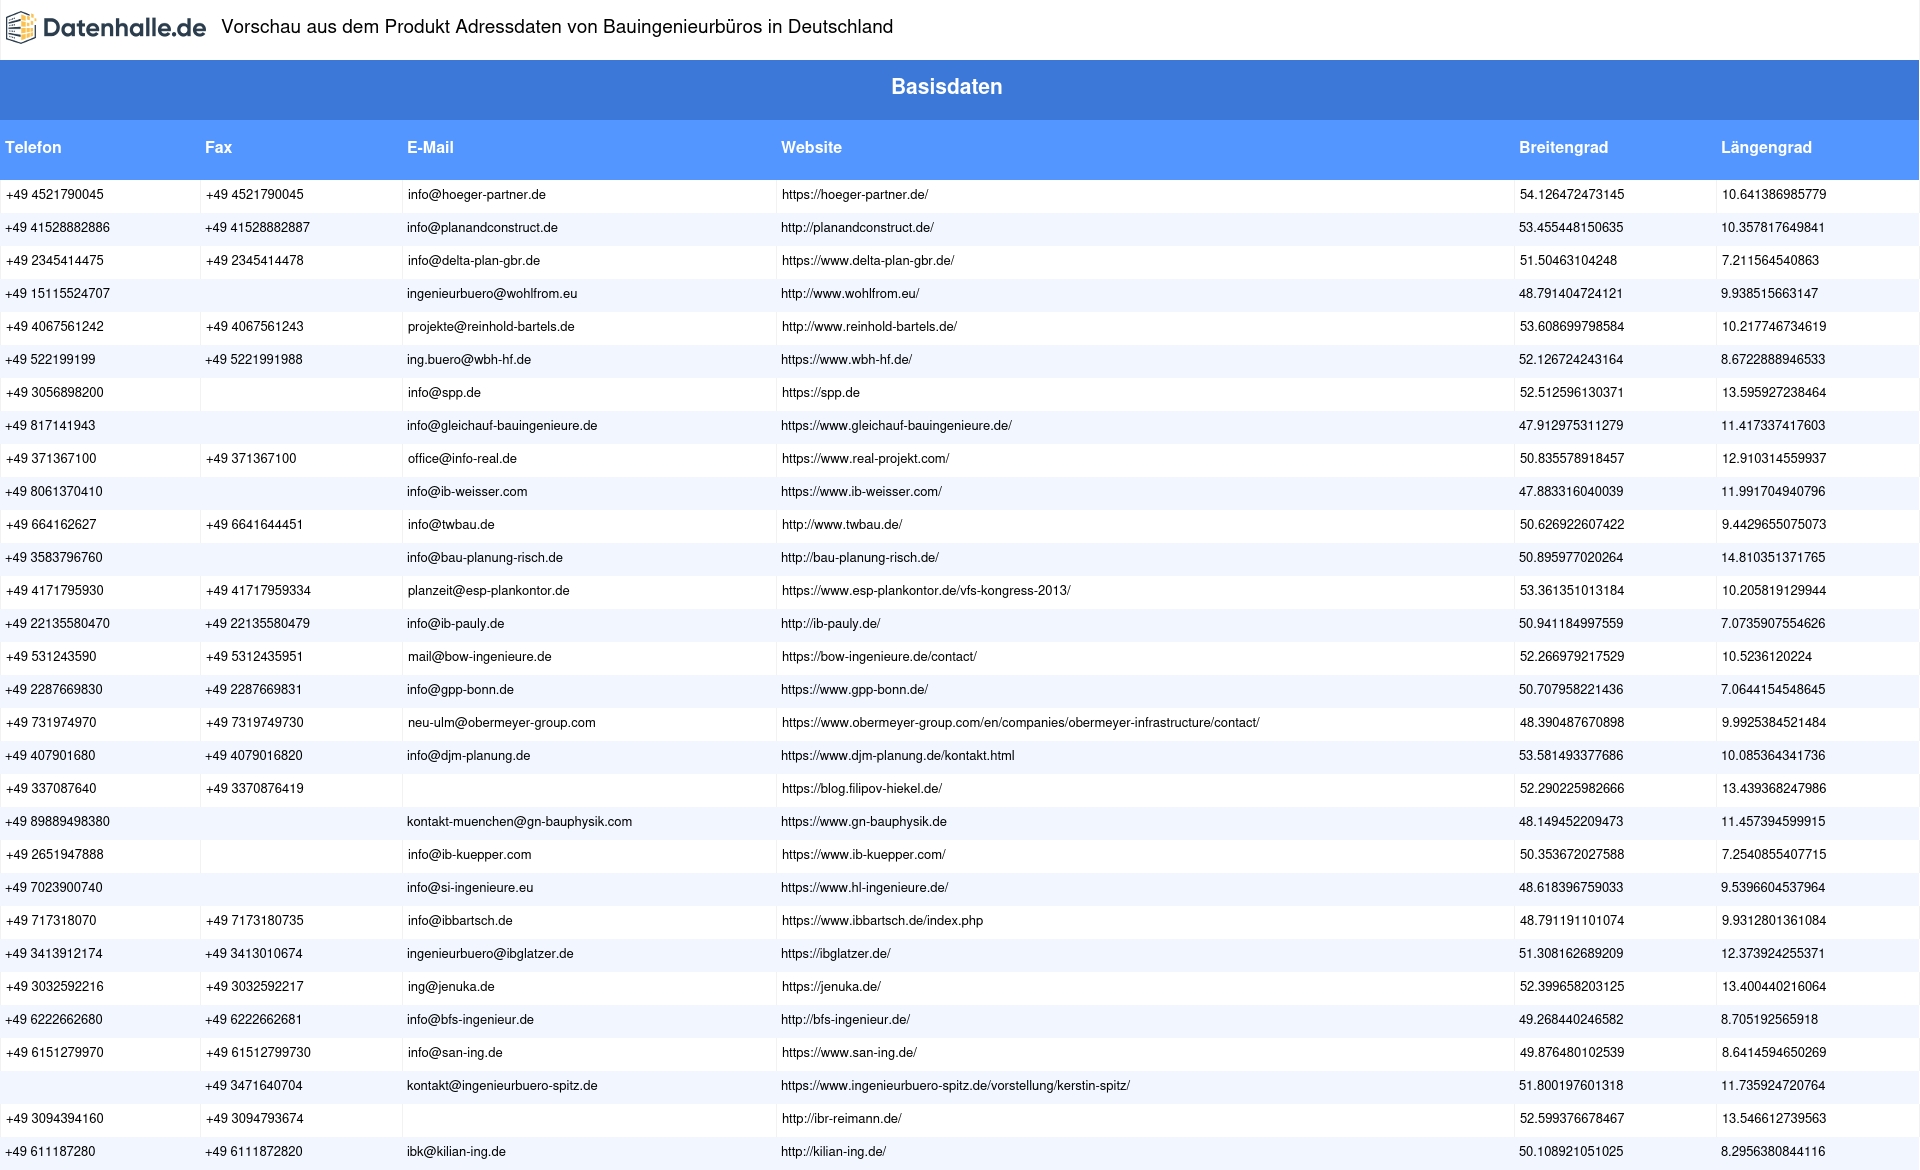
Task: Click email info@ib-pauly.de
Action: pyautogui.click(x=455, y=624)
